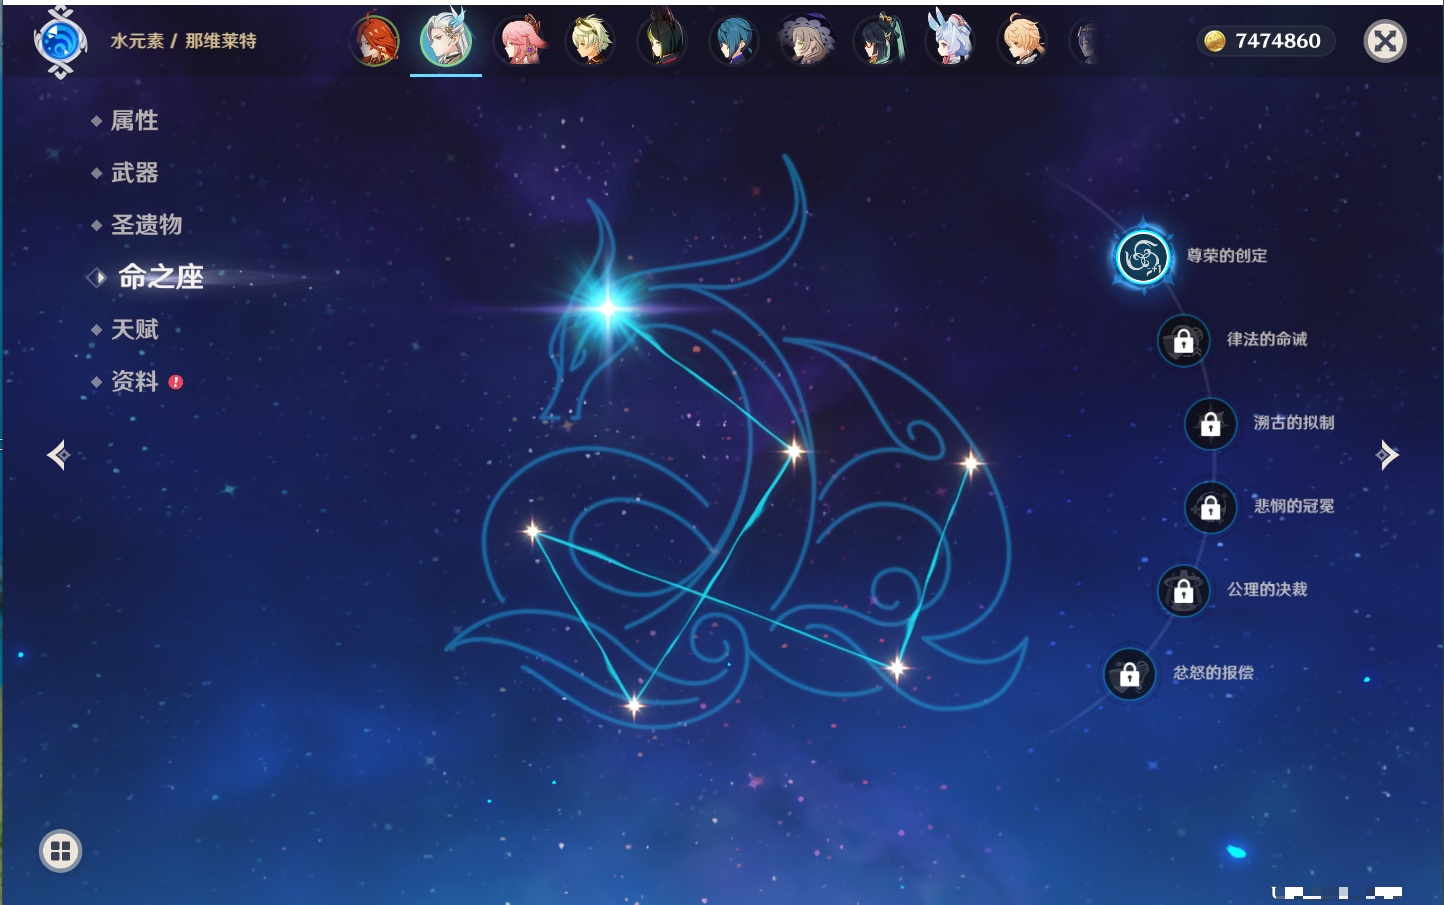
Task: Select the pink-haired Yae Miko avatar
Action: click(519, 42)
